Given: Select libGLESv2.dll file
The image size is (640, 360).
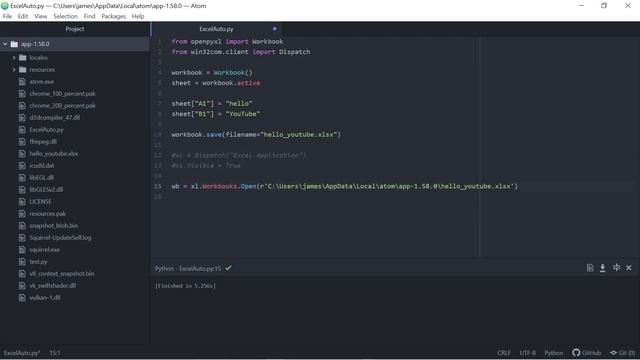Looking at the screenshot, I should pos(46,189).
